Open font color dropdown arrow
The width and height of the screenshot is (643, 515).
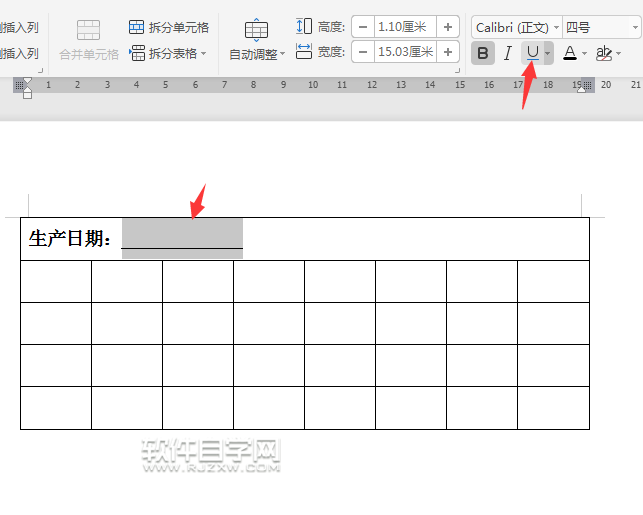coord(584,53)
